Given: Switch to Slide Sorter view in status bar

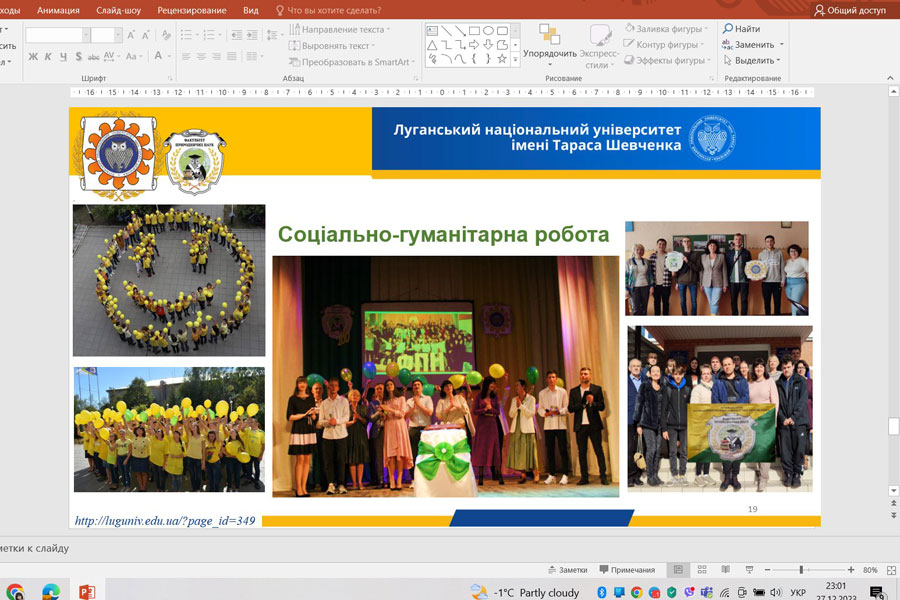Looking at the screenshot, I should coord(703,570).
